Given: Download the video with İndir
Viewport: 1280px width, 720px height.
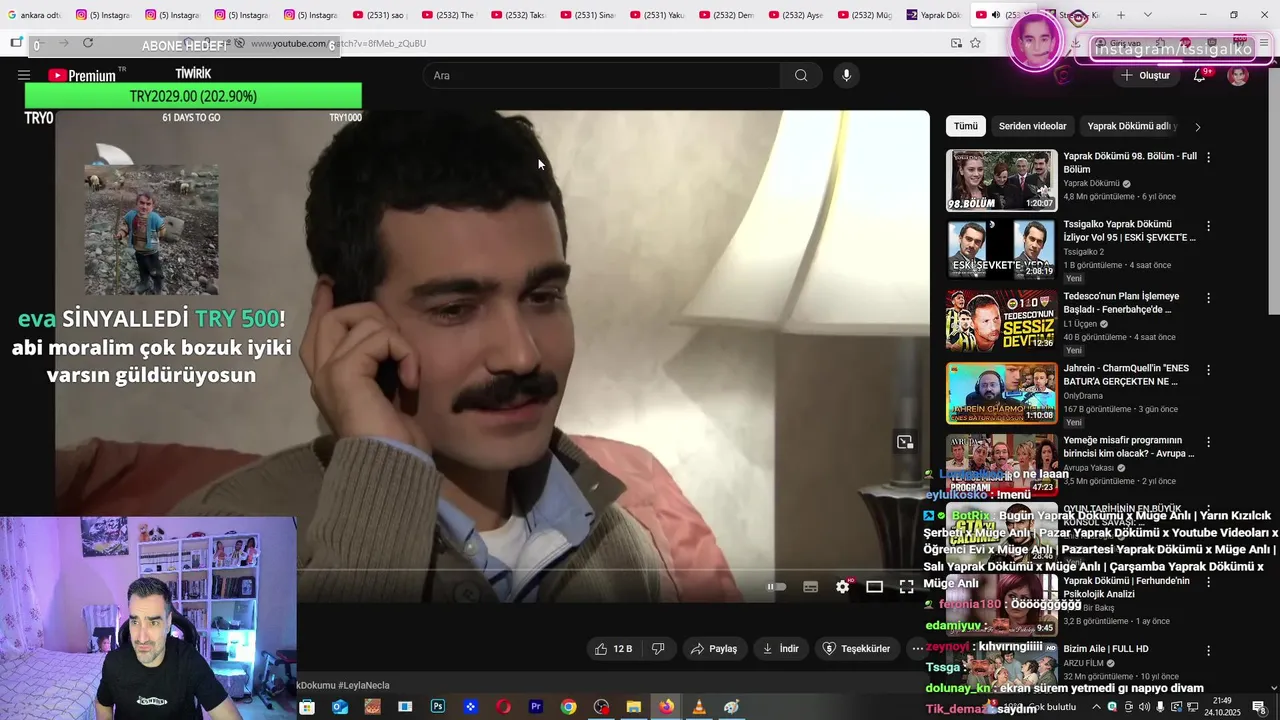Looking at the screenshot, I should [781, 649].
